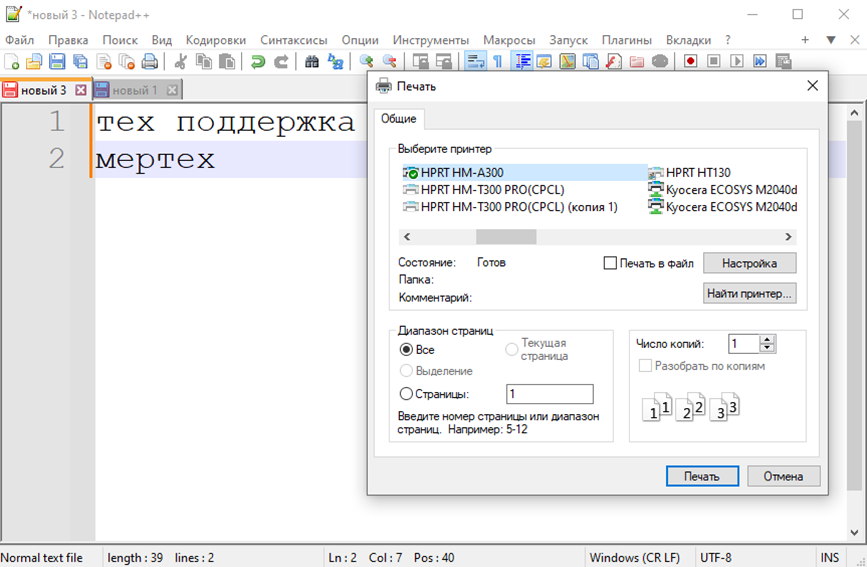
Task: Click the Replace toolbar icon
Action: 335,61
